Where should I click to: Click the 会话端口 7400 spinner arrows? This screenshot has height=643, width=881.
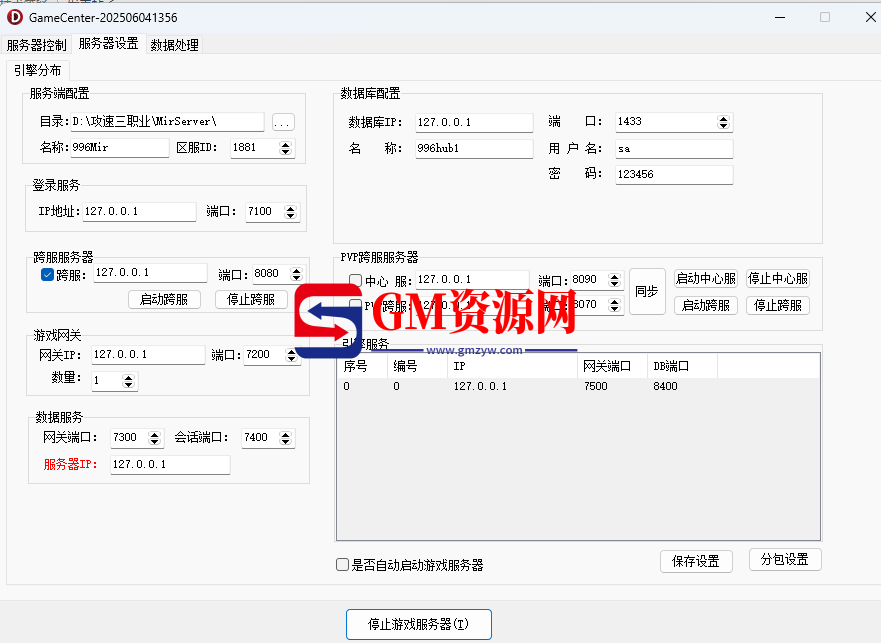pyautogui.click(x=285, y=438)
